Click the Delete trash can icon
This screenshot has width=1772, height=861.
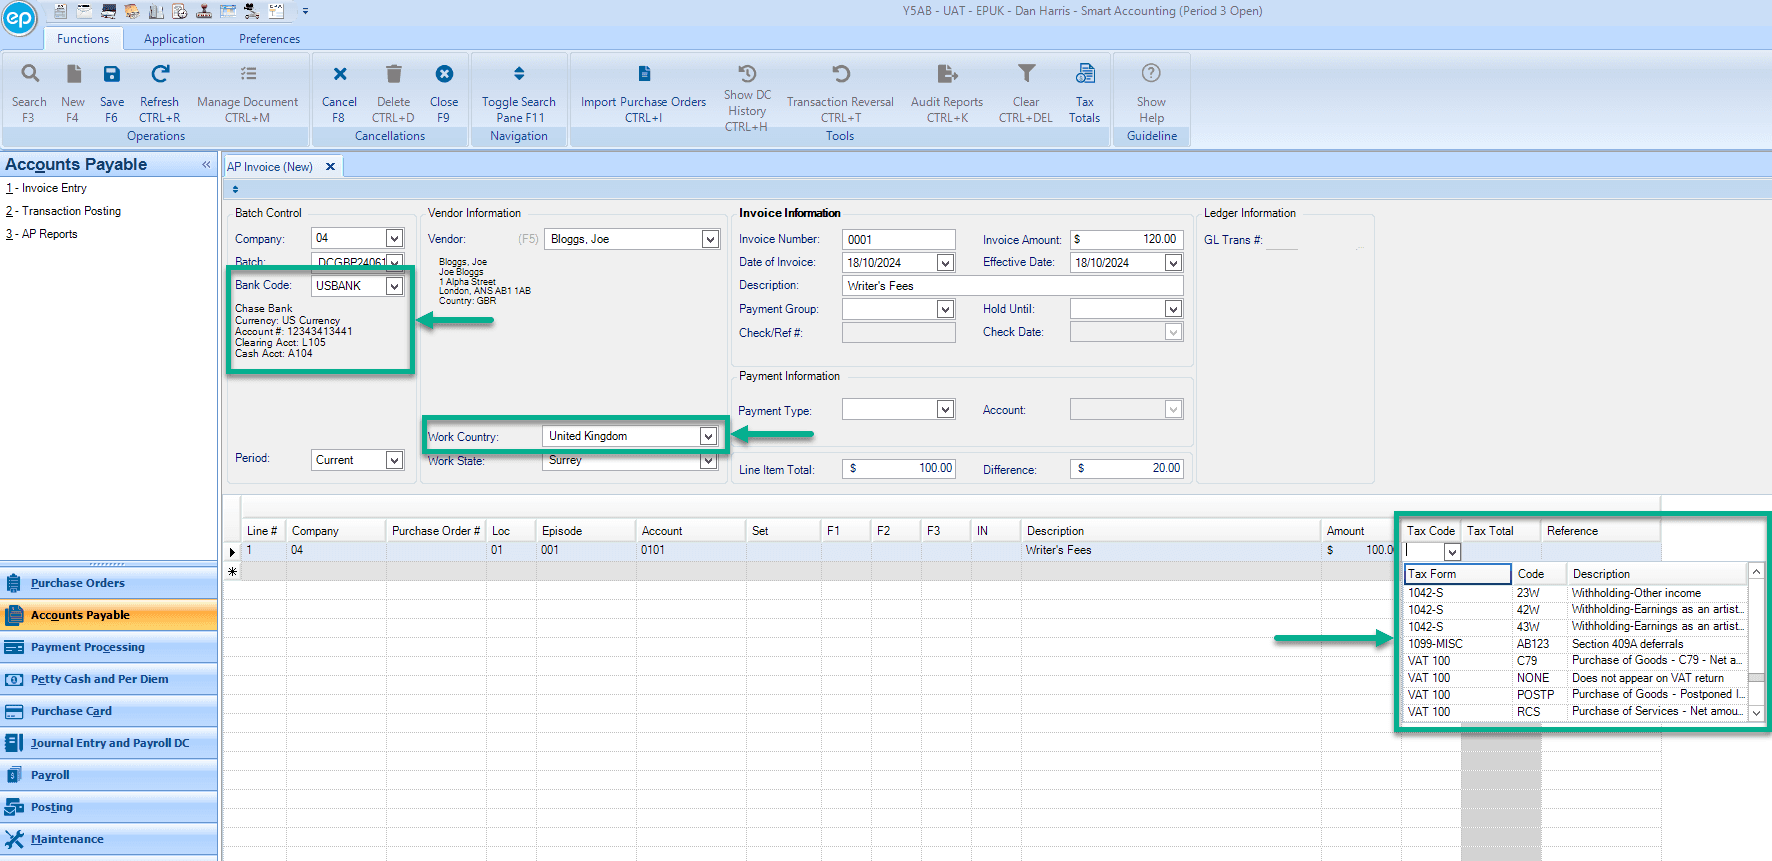[x=393, y=74]
